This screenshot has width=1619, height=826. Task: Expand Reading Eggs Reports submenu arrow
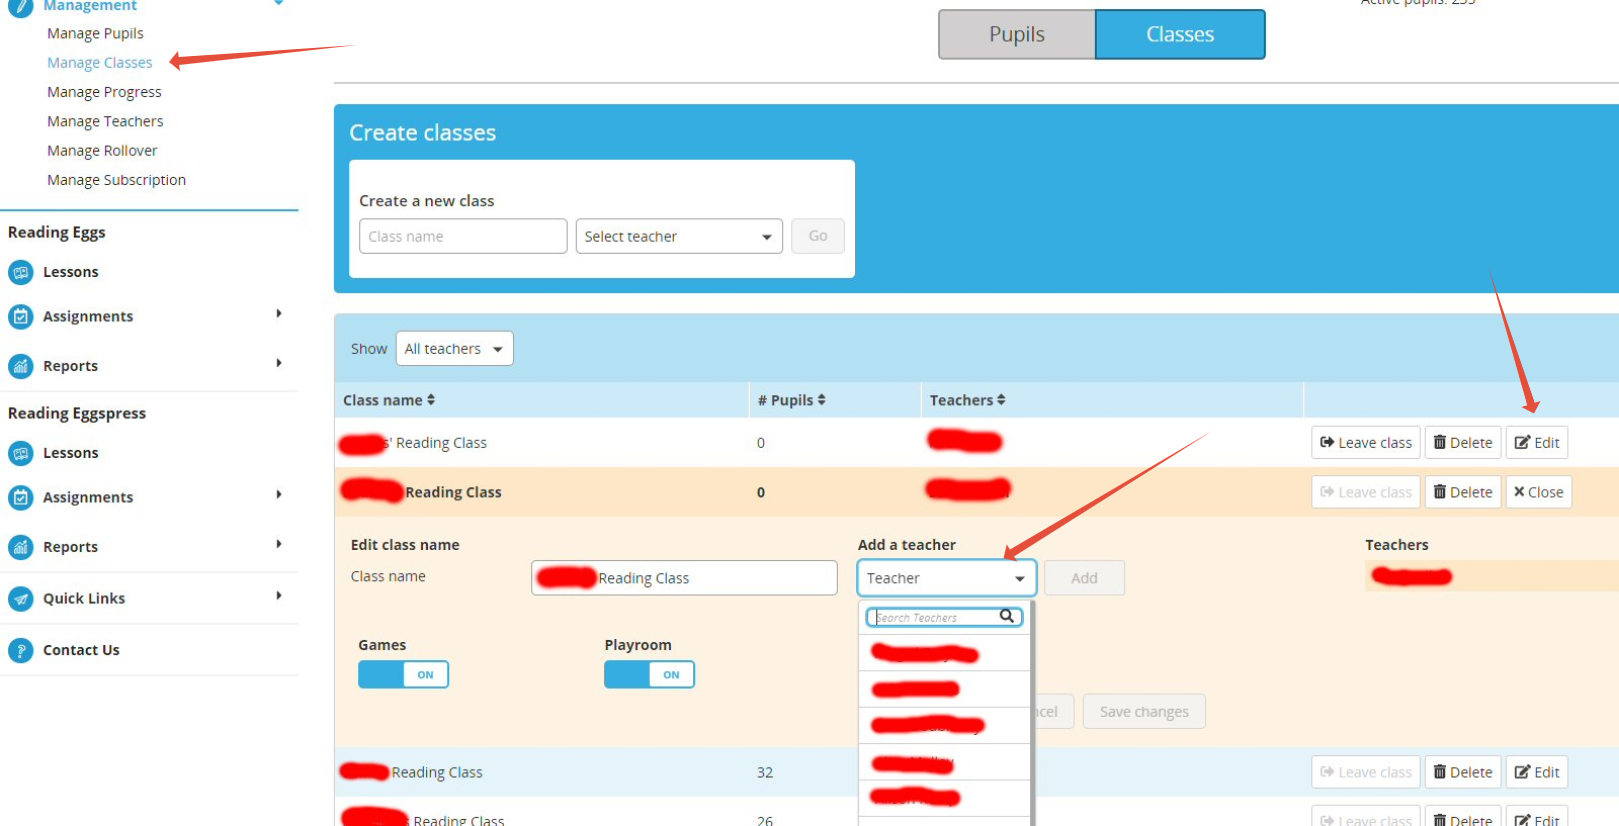tap(279, 363)
